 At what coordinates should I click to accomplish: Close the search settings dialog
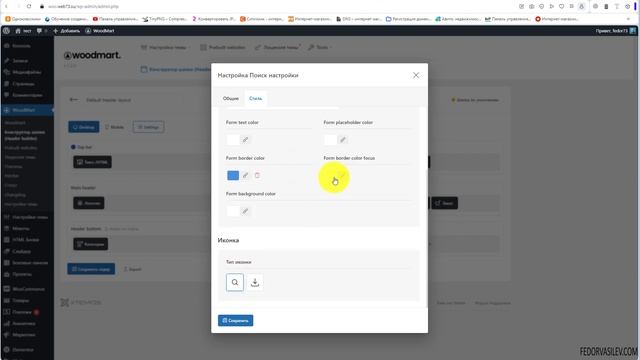416,75
